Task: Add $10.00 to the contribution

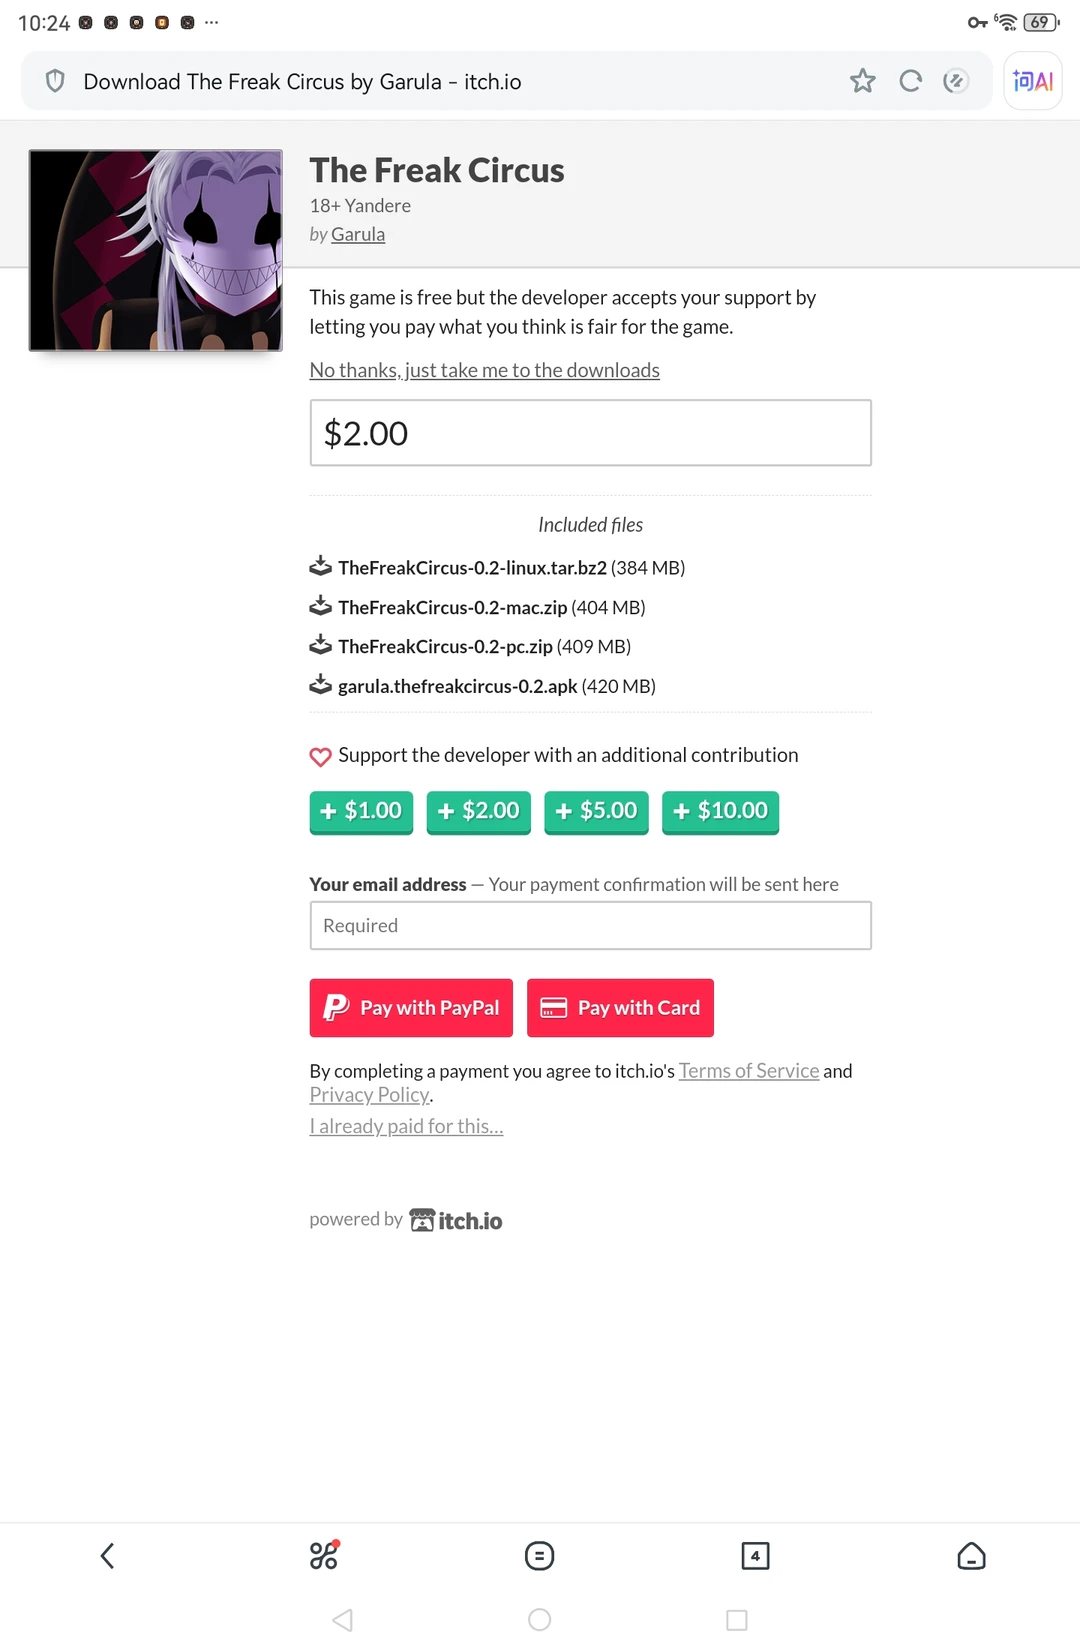Action: click(x=720, y=811)
